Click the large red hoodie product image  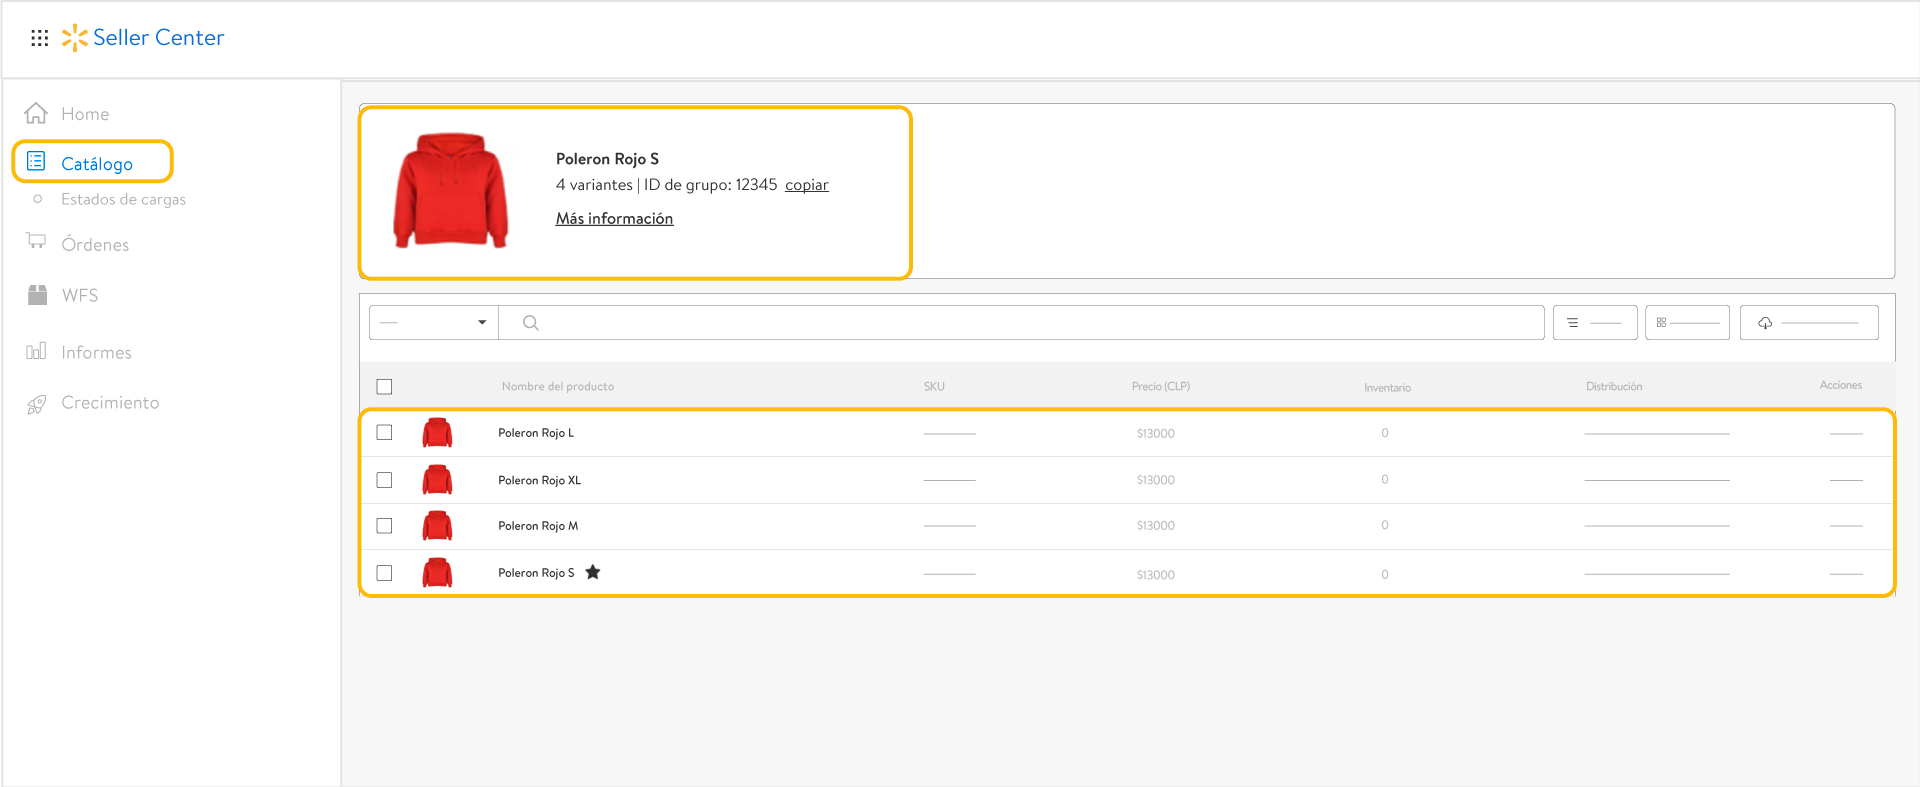coord(451,190)
